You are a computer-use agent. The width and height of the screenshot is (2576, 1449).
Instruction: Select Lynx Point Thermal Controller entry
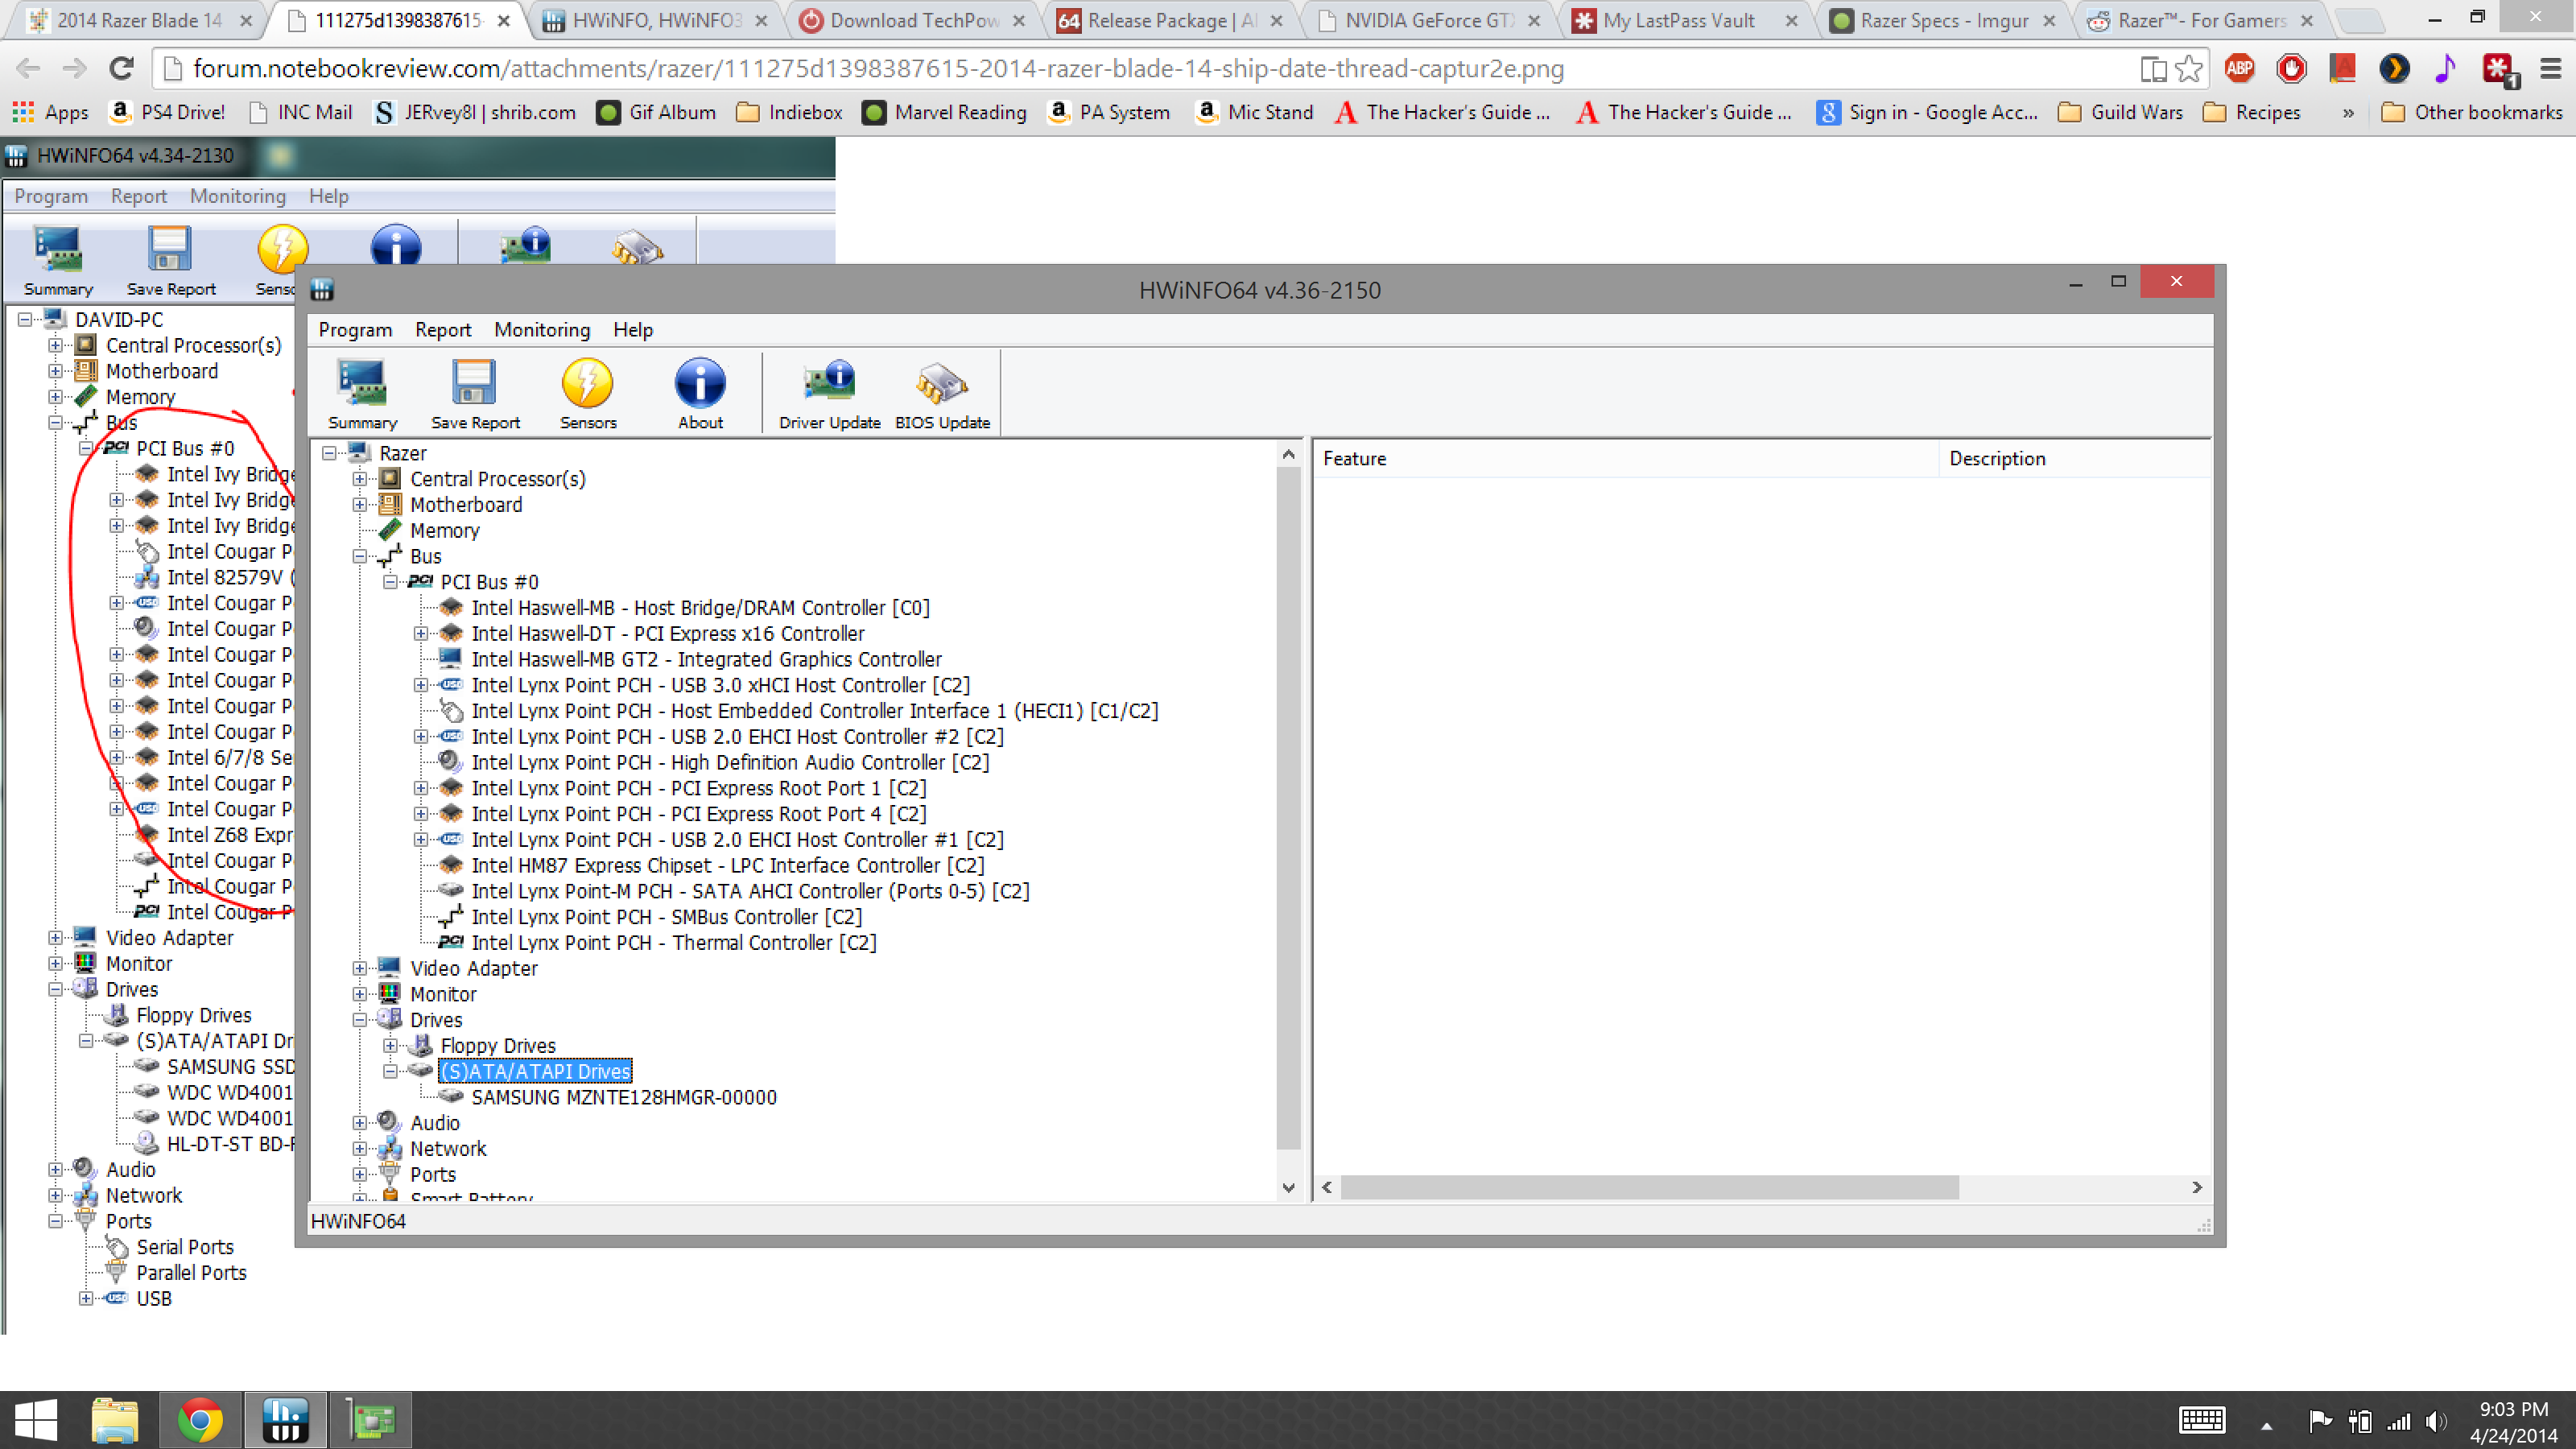673,942
